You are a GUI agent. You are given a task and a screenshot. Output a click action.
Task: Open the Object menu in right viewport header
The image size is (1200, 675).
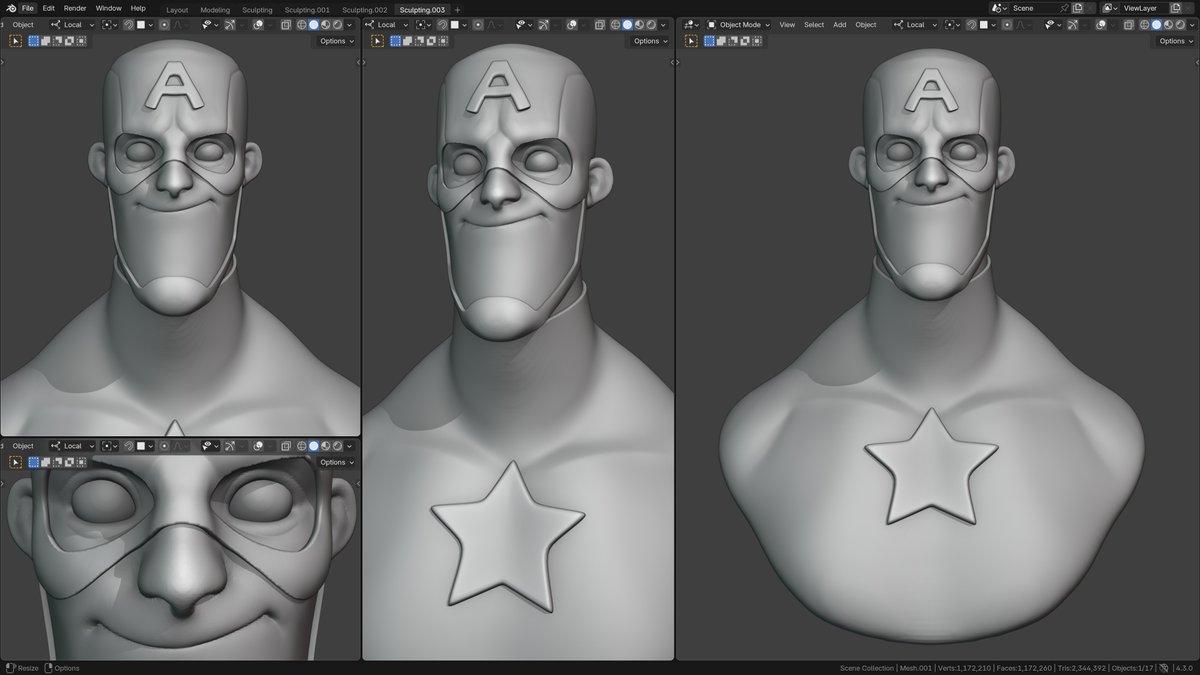coord(866,25)
